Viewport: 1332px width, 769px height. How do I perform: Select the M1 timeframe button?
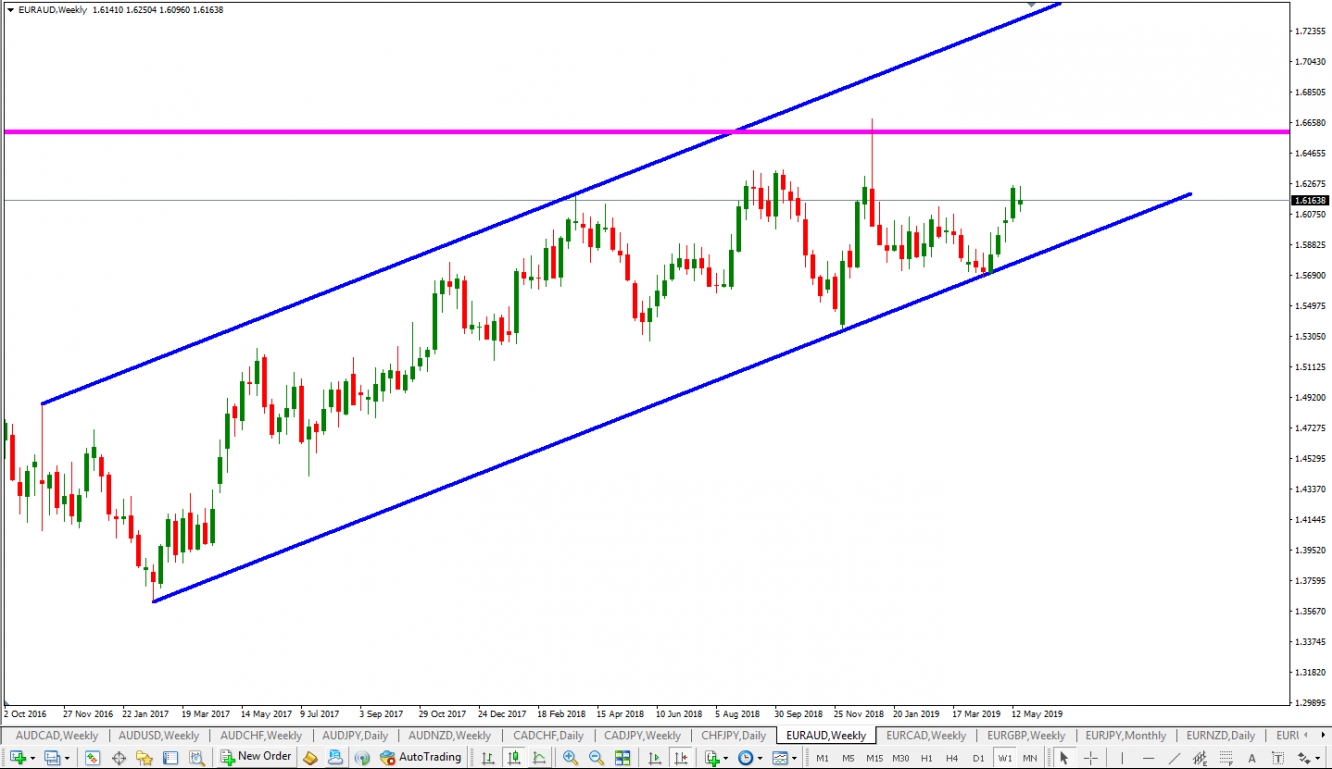point(822,758)
